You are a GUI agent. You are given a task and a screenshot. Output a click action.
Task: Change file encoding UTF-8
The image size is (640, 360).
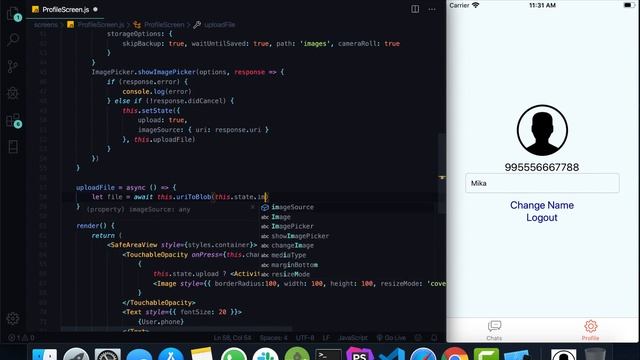tap(305, 338)
